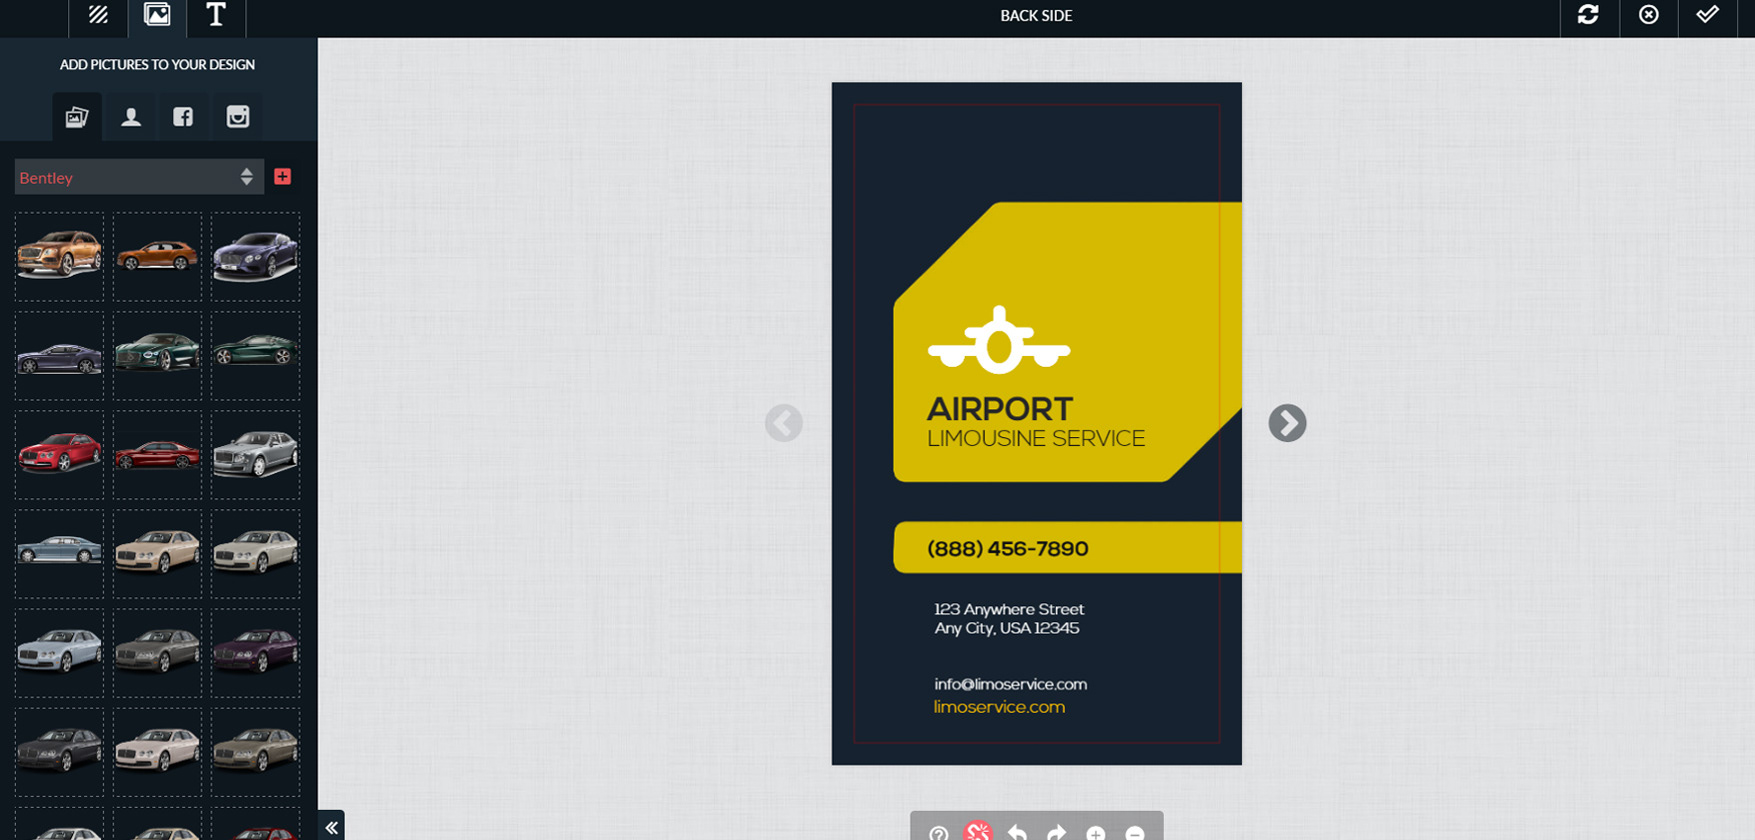Add the green Bentley front-angled thumbnail
The width and height of the screenshot is (1755, 840).
click(157, 355)
